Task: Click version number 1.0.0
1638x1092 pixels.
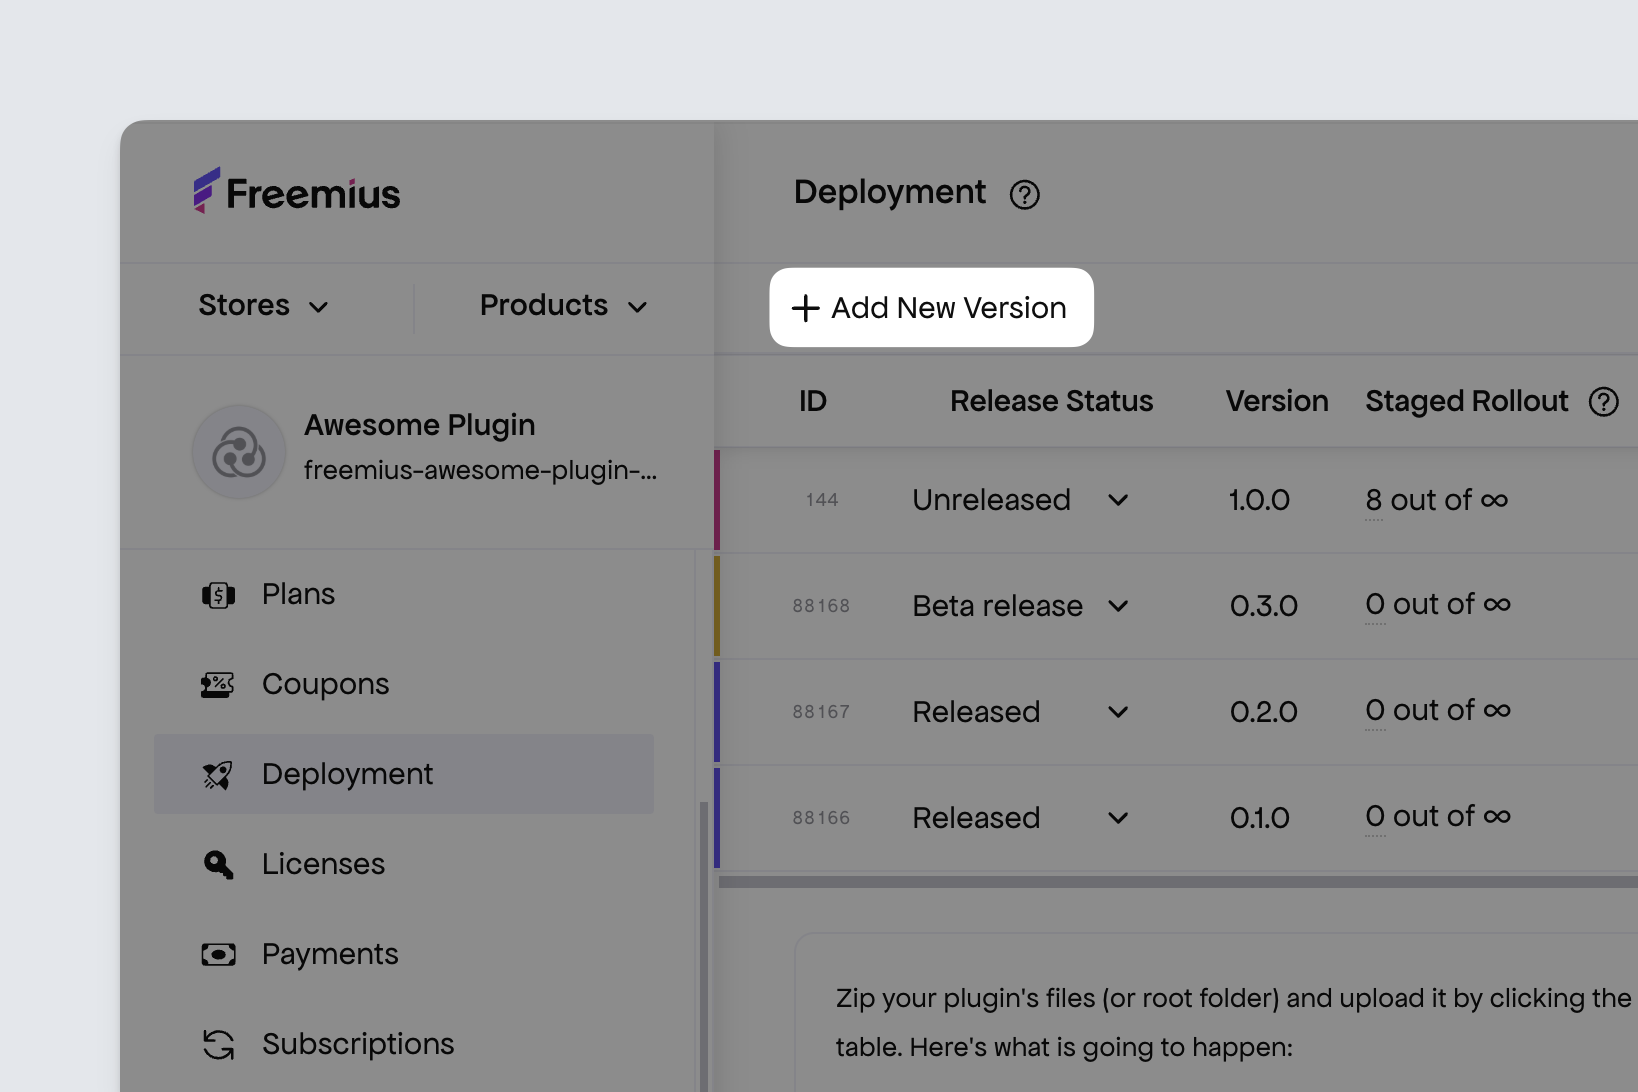Action: (x=1259, y=500)
